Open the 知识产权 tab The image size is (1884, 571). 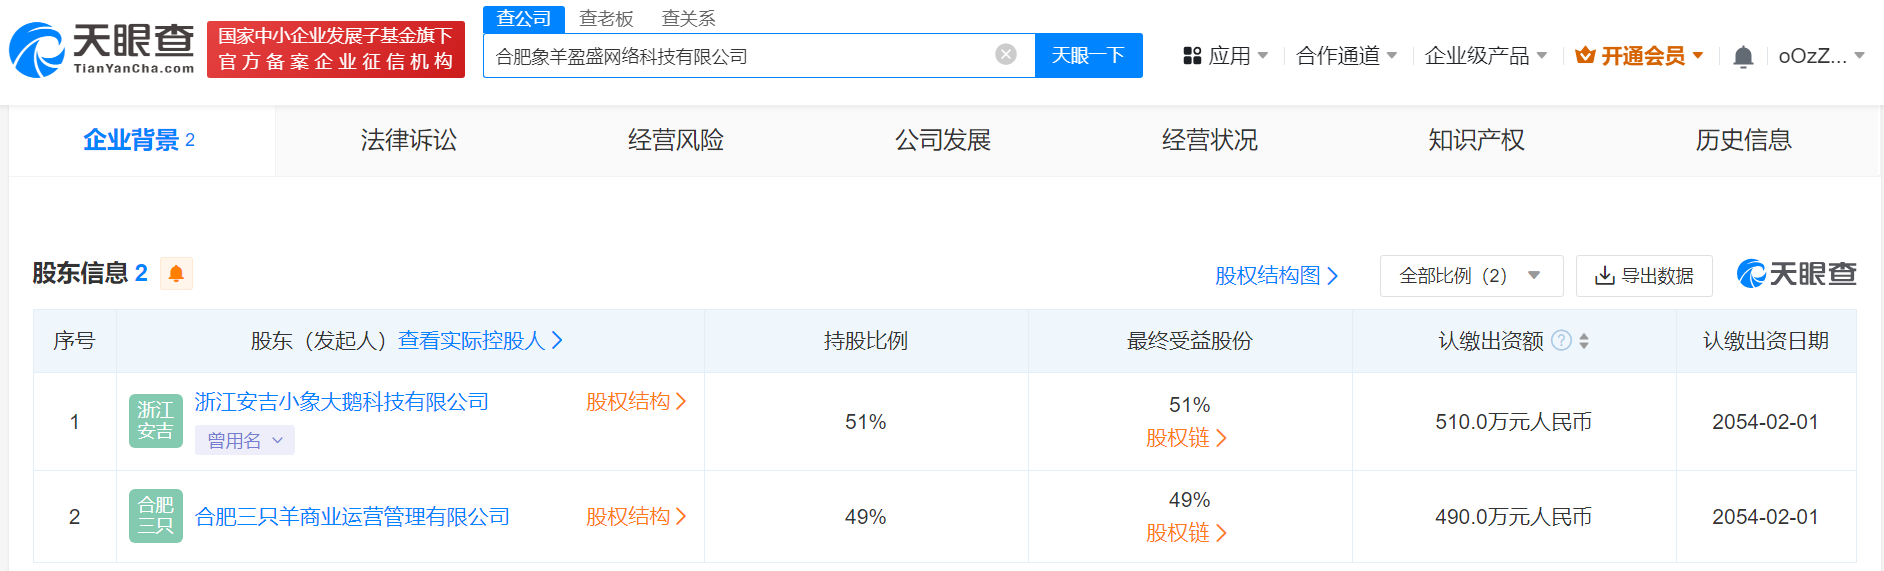(1476, 141)
